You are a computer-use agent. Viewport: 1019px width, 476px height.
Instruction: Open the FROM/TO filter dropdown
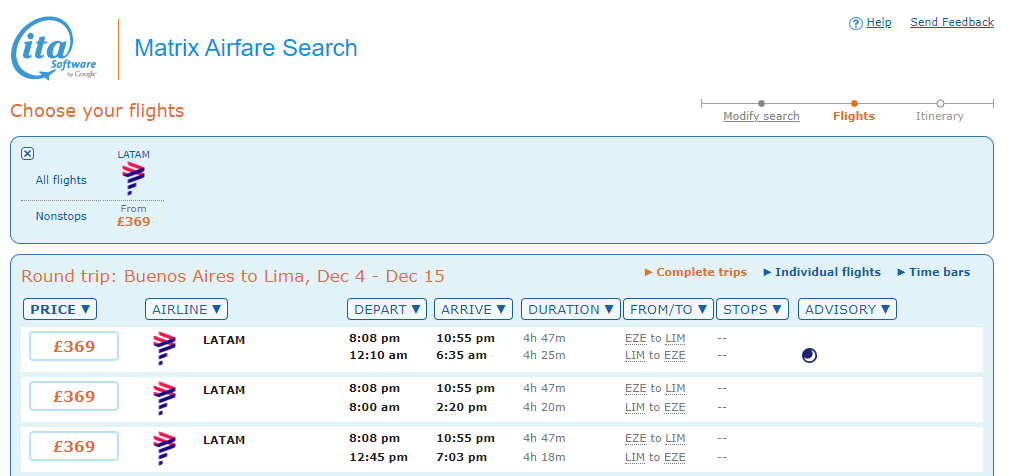(x=668, y=310)
